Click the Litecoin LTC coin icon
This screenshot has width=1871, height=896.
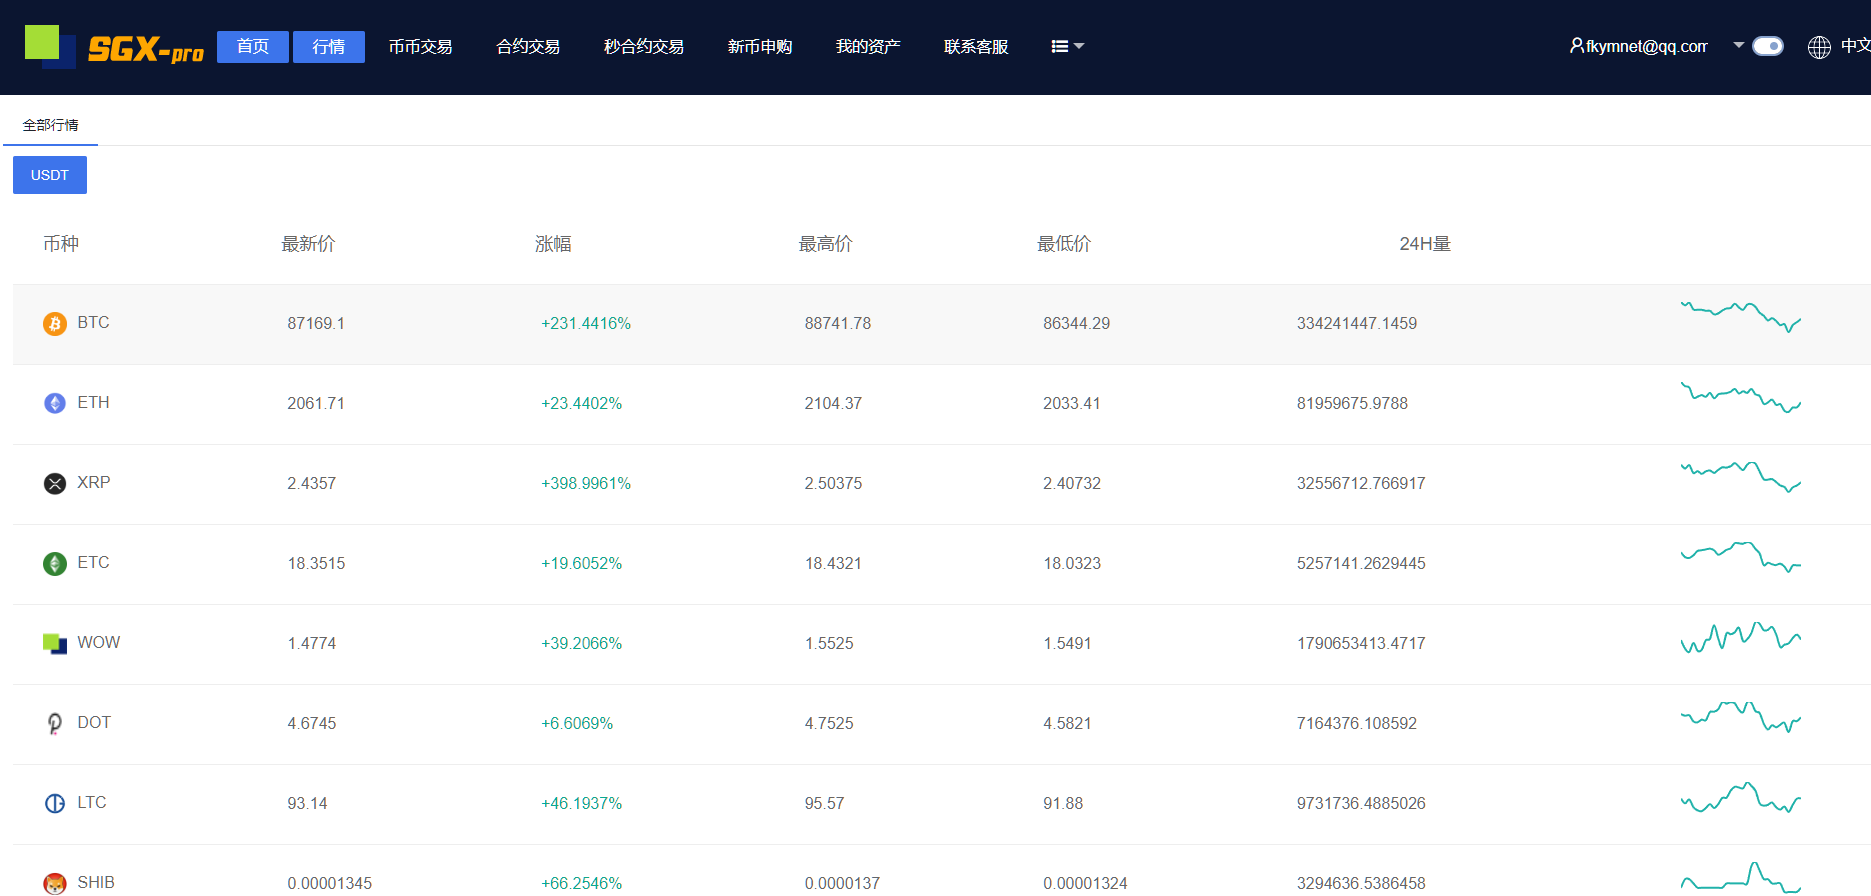(x=55, y=803)
